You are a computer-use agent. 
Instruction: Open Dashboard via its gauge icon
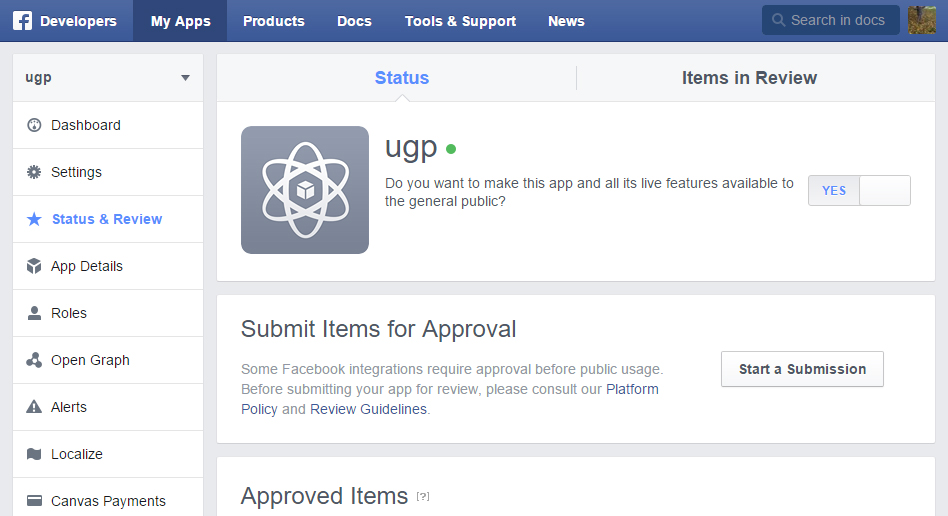click(34, 125)
